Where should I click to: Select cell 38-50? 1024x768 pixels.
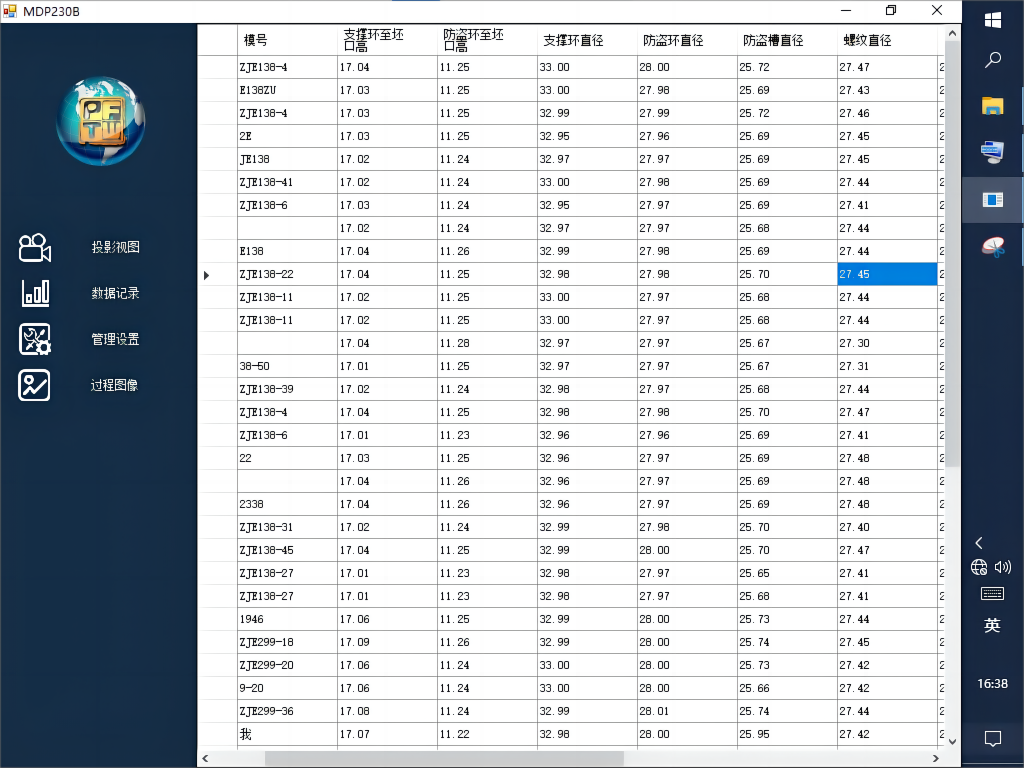pyautogui.click(x=287, y=366)
